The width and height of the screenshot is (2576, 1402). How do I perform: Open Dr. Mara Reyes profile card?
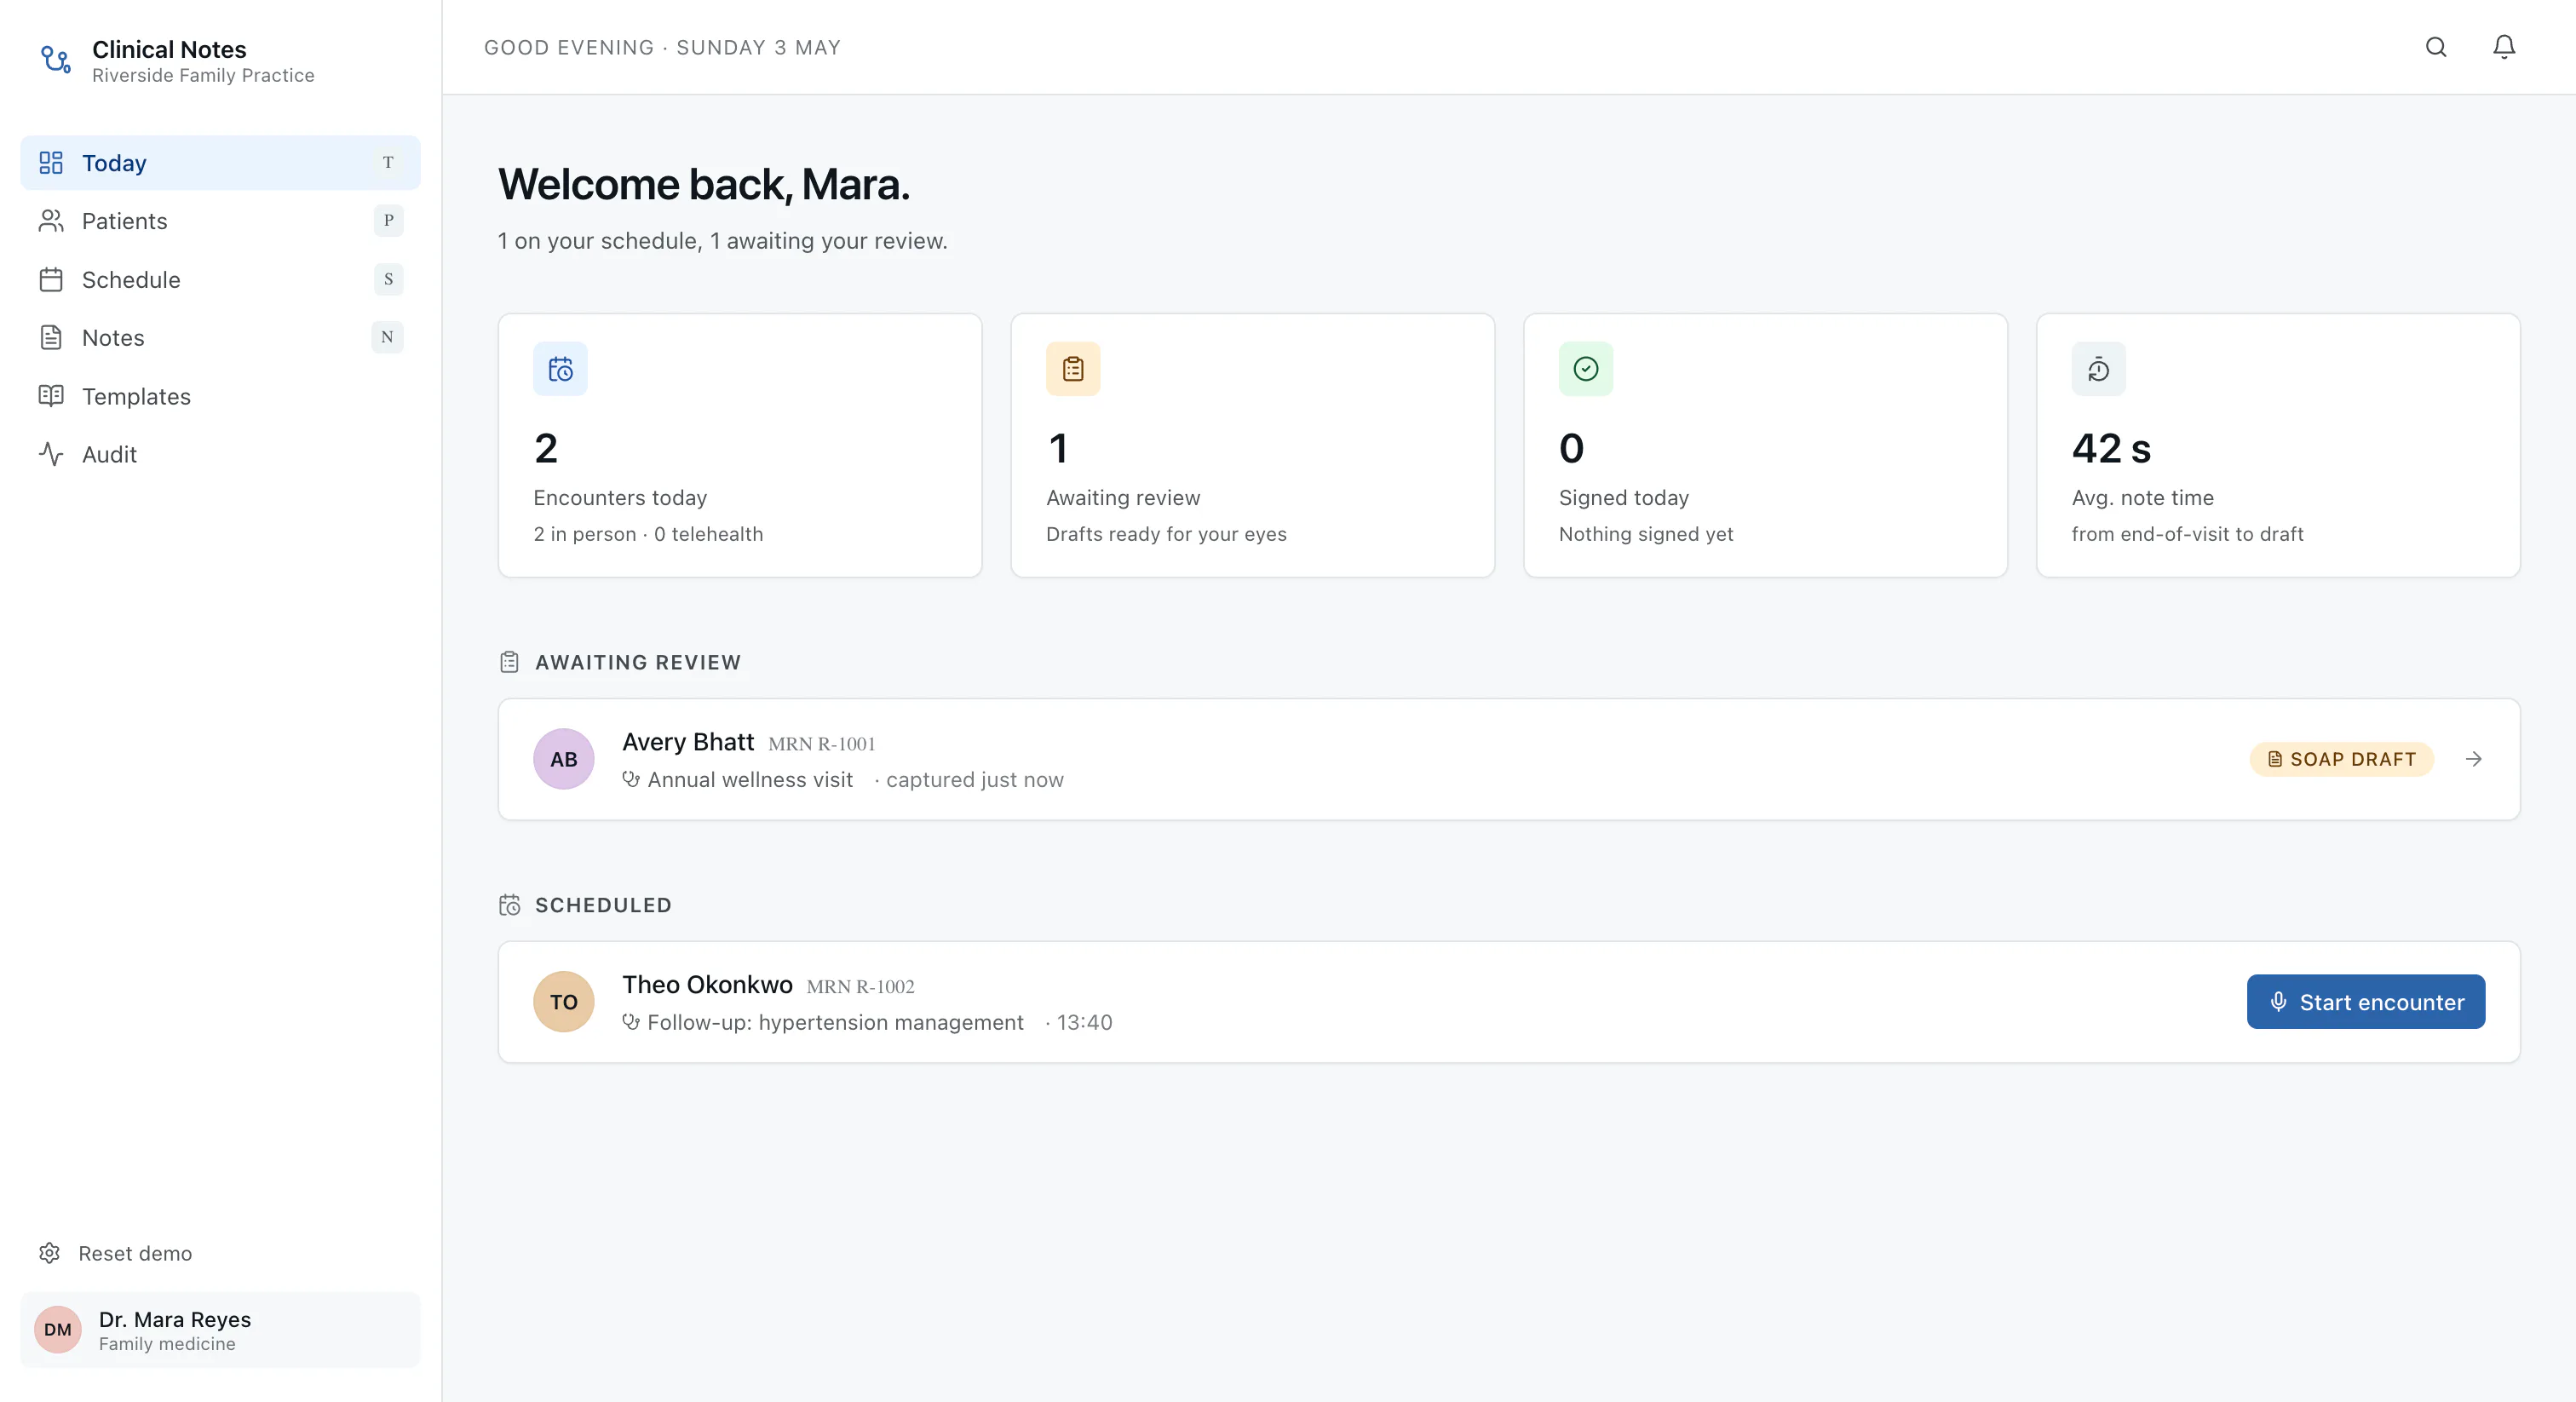220,1329
